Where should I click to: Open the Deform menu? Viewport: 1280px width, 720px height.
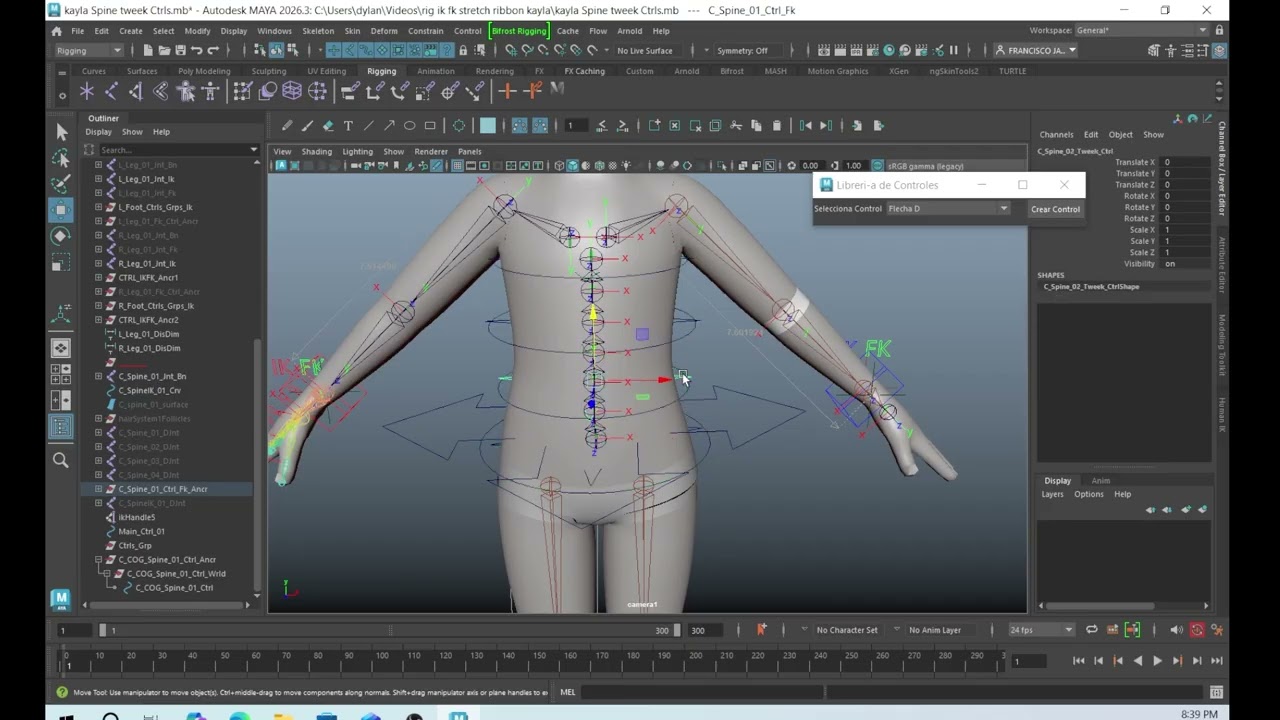point(384,31)
